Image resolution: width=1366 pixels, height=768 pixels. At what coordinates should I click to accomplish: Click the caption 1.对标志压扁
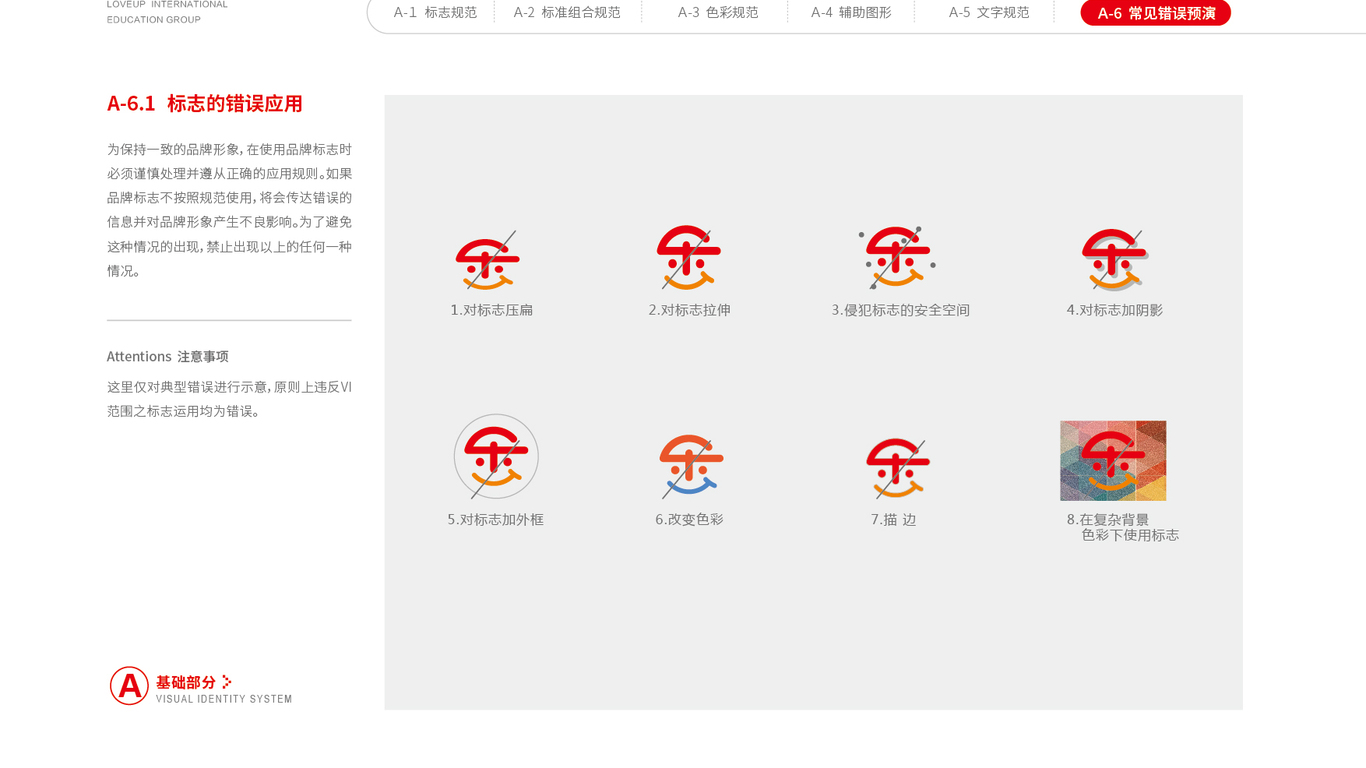[x=491, y=310]
